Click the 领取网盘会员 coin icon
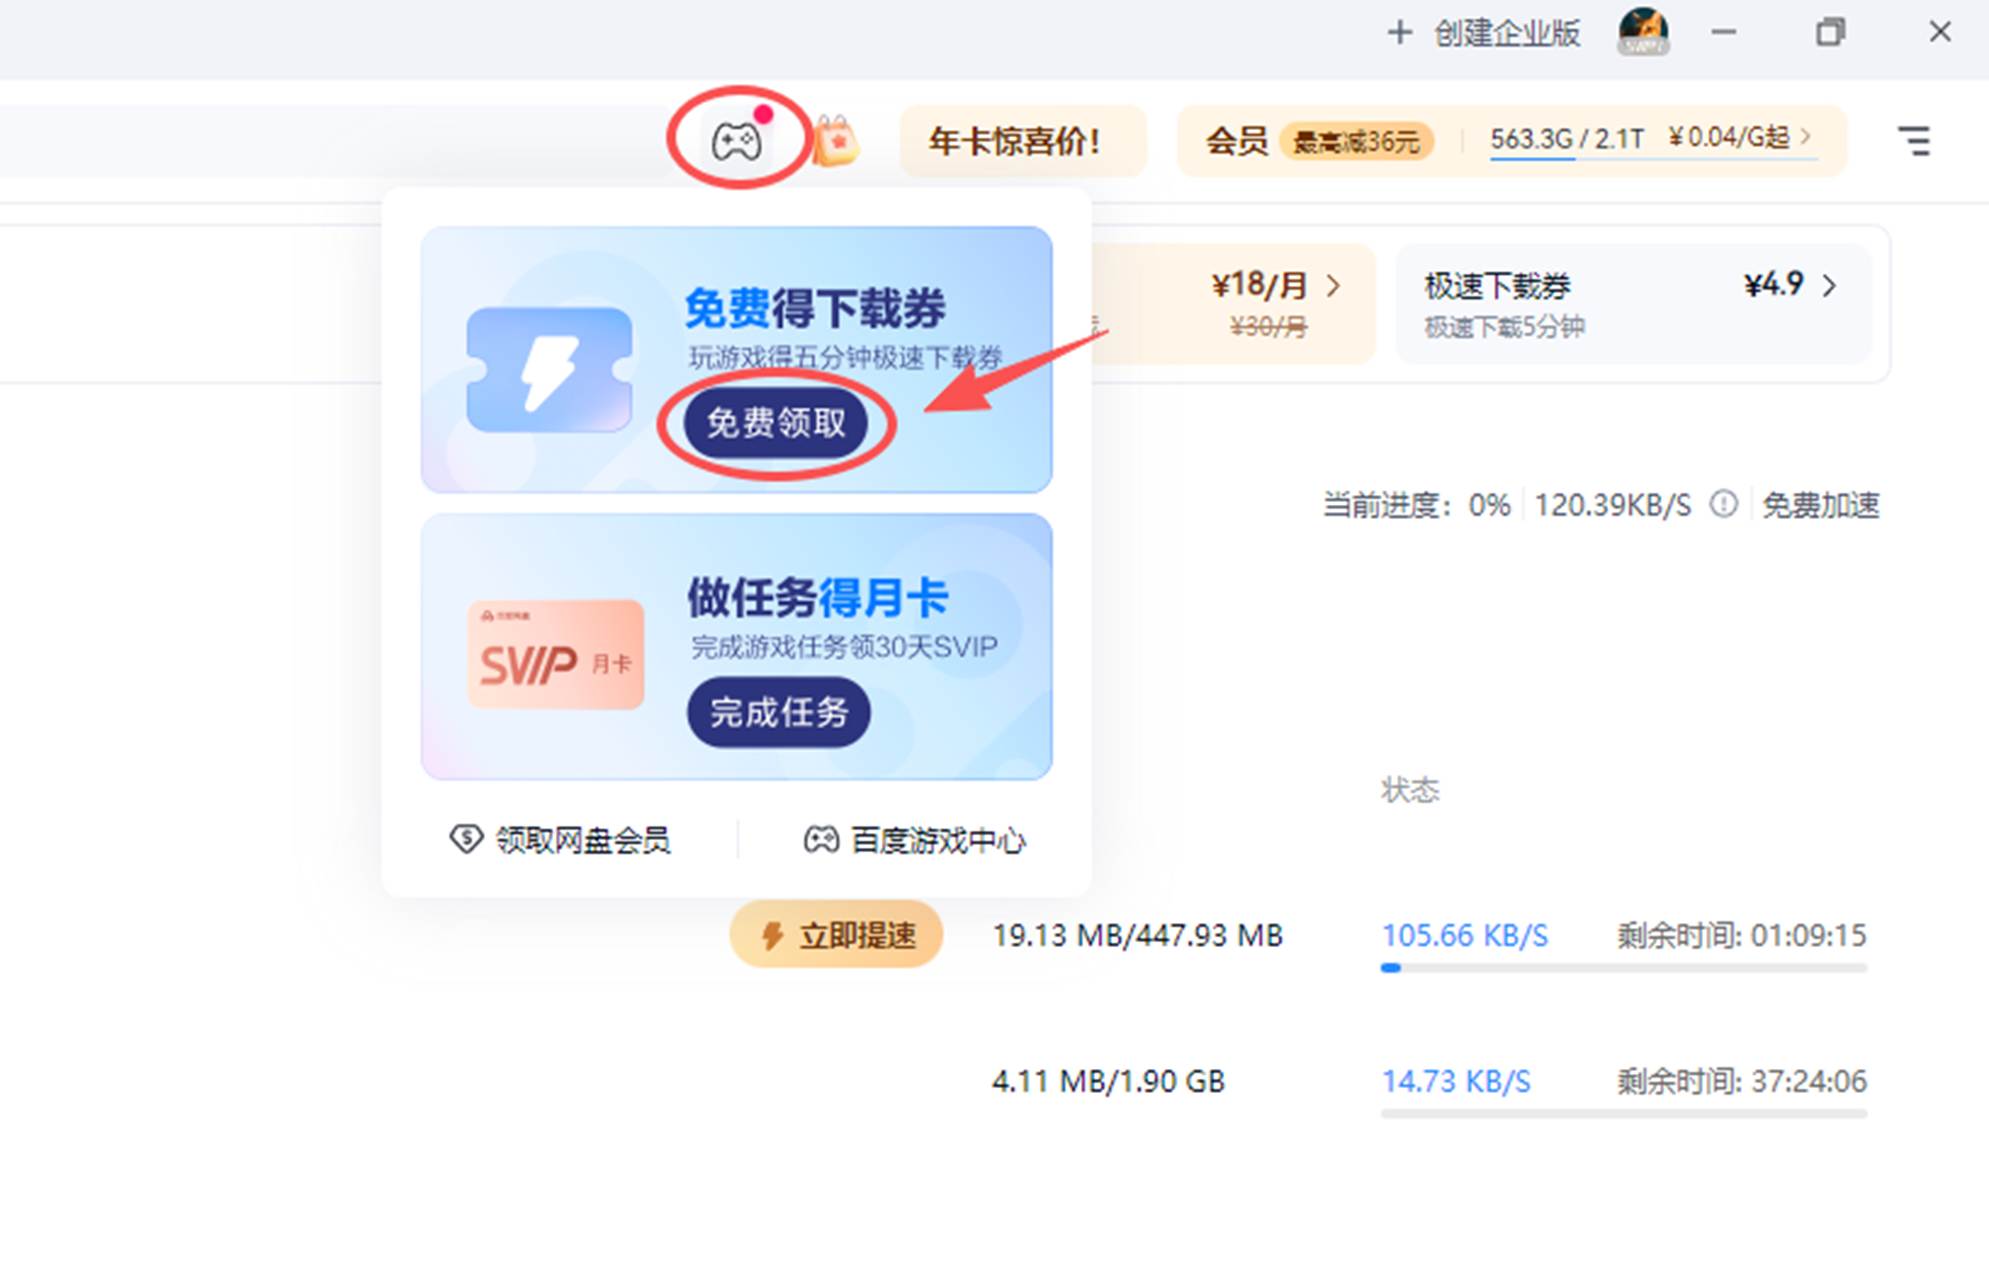 tap(466, 839)
